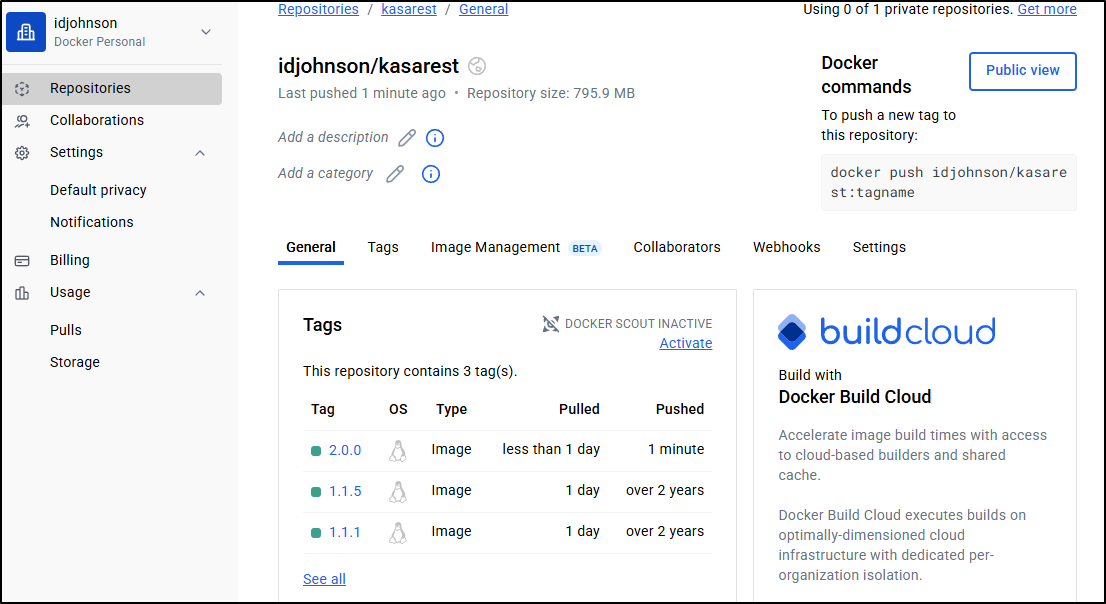This screenshot has height=604, width=1106.
Task: Activate Docker Scout via Activate link
Action: tap(686, 344)
